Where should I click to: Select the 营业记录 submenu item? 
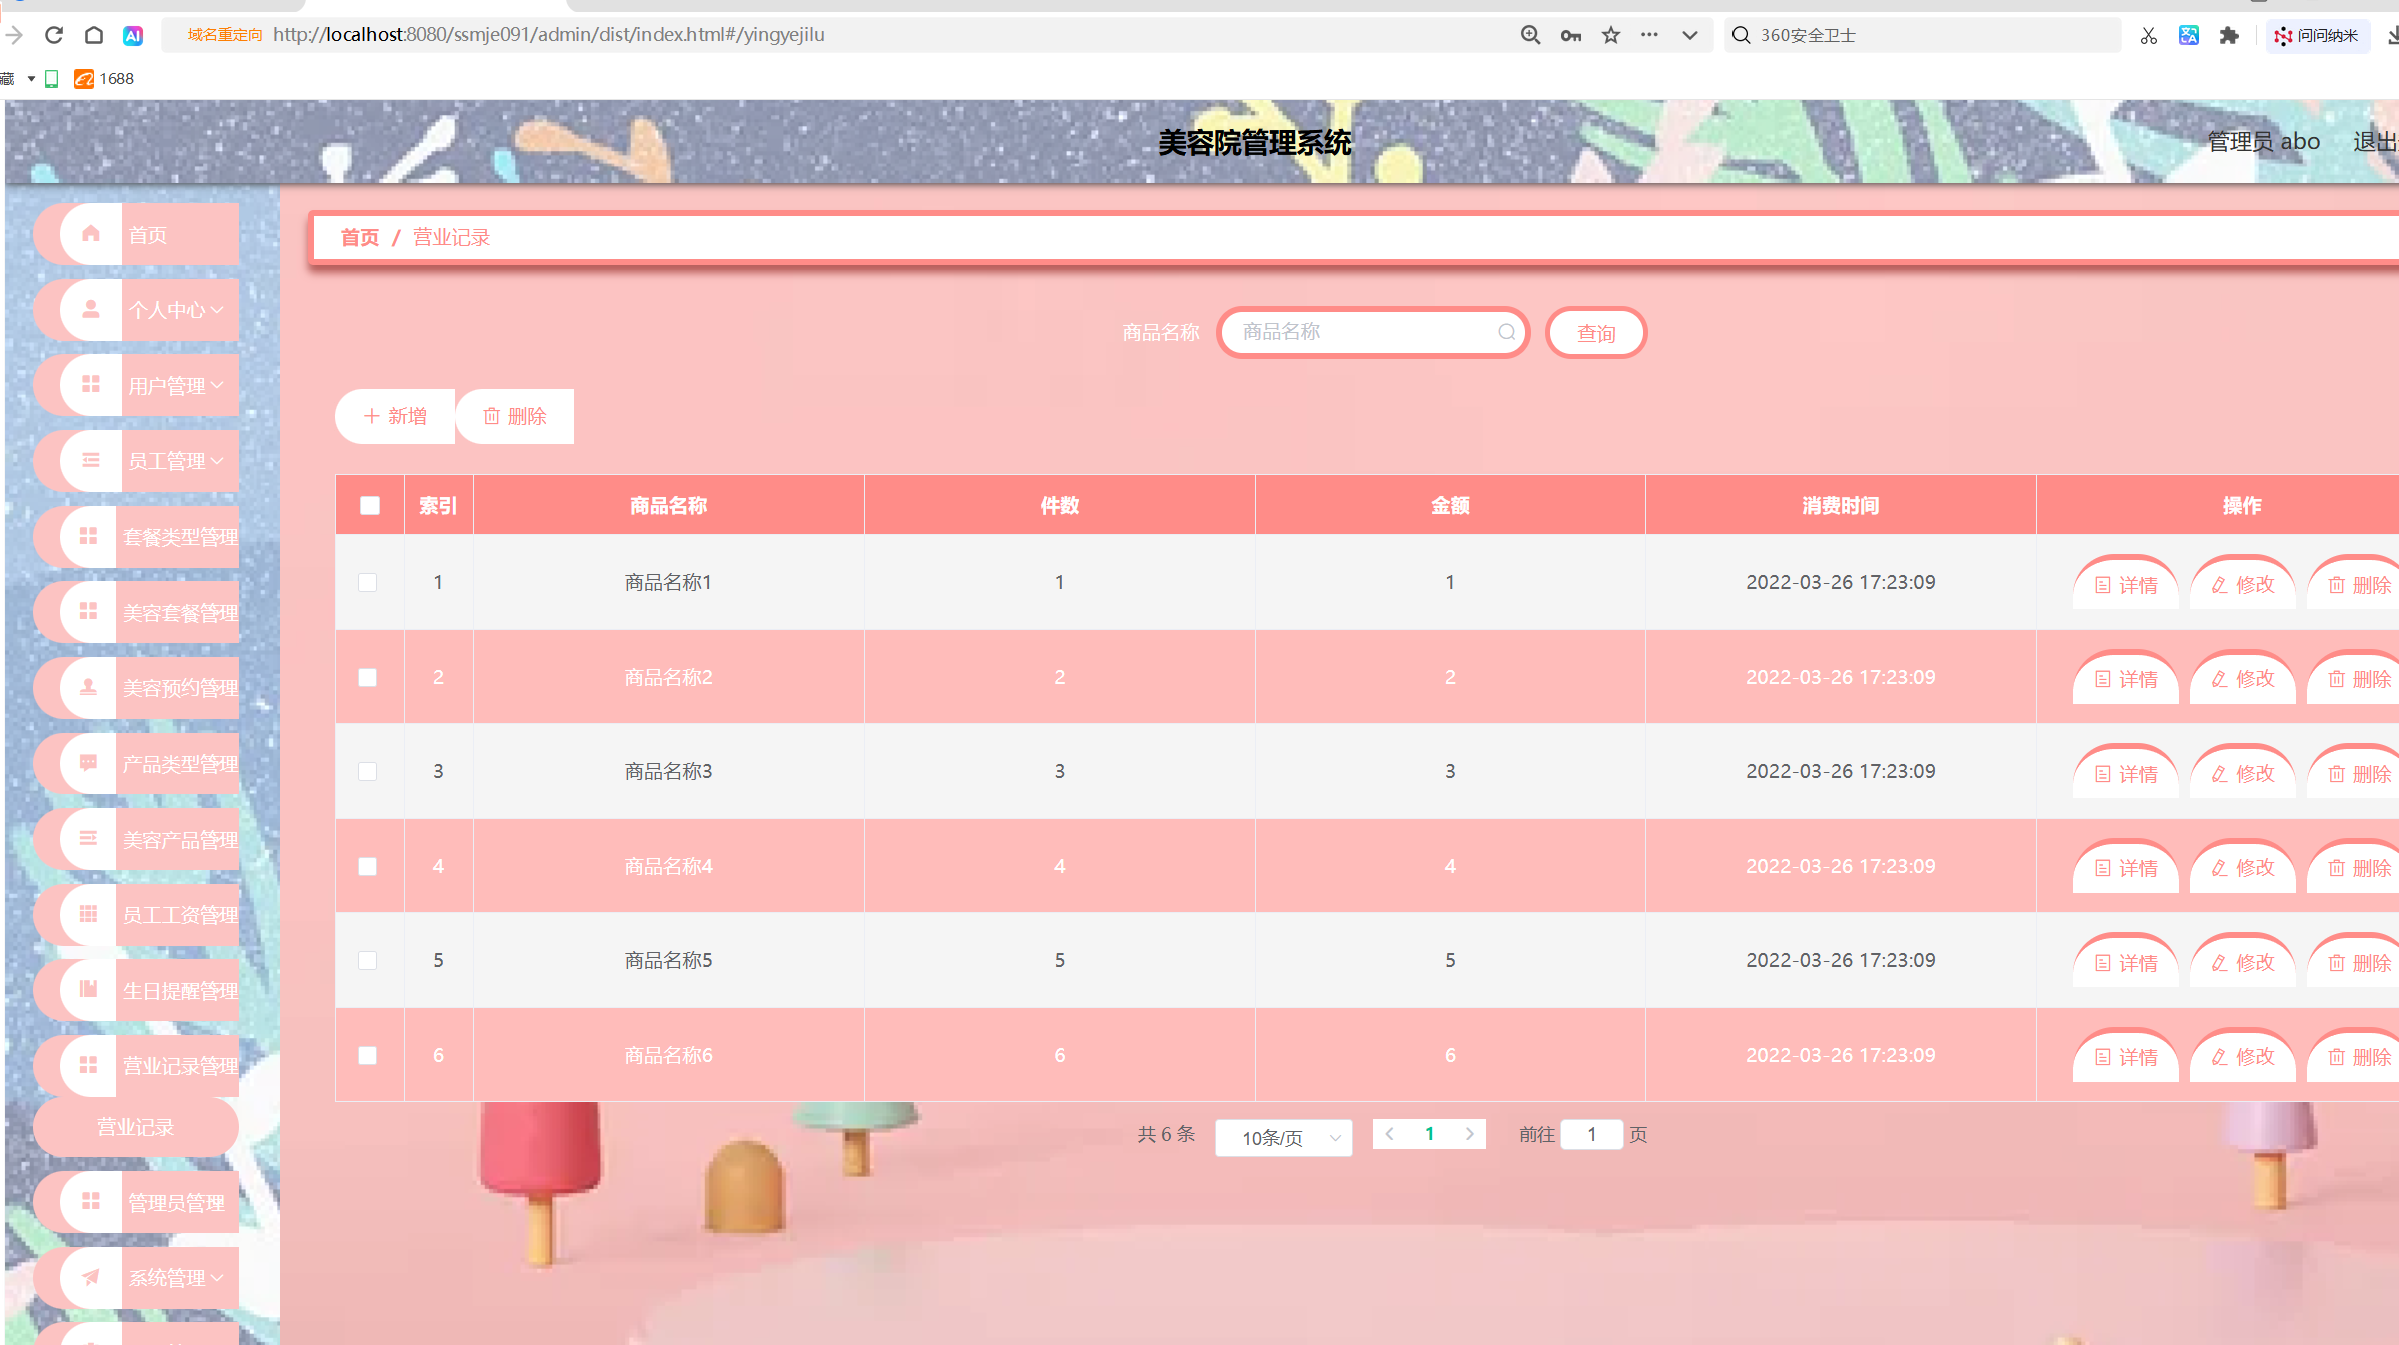coord(135,1127)
